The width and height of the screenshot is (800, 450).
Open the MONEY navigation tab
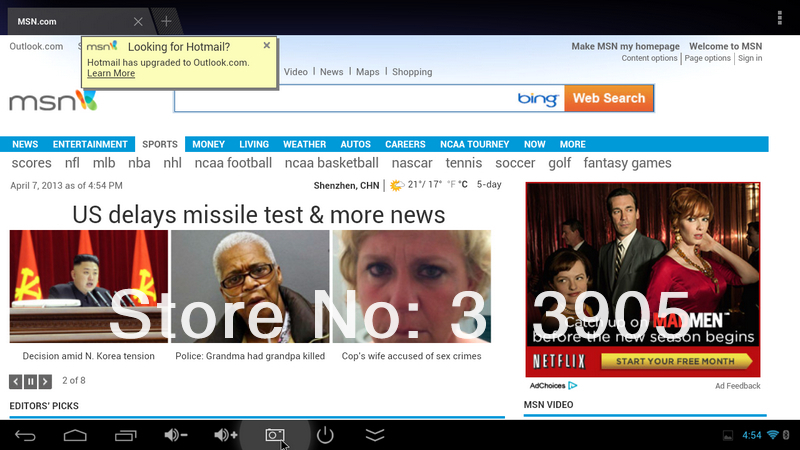click(x=209, y=144)
